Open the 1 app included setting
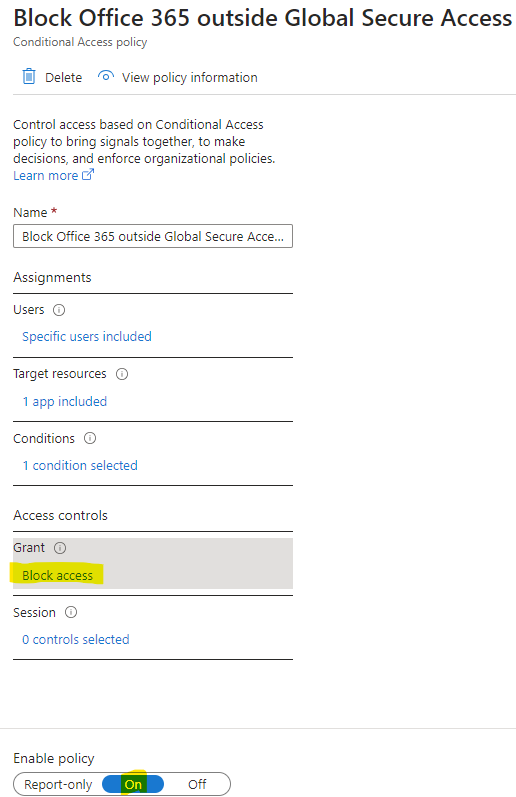 tap(65, 402)
